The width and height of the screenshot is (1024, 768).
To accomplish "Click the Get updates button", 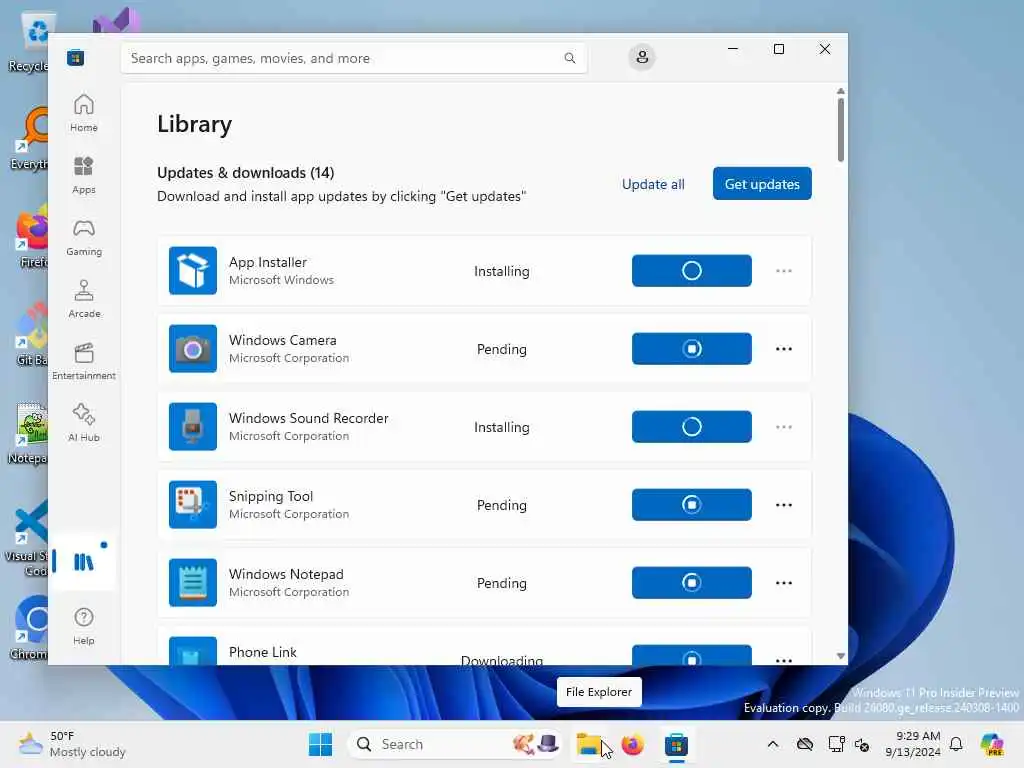I will coord(762,184).
